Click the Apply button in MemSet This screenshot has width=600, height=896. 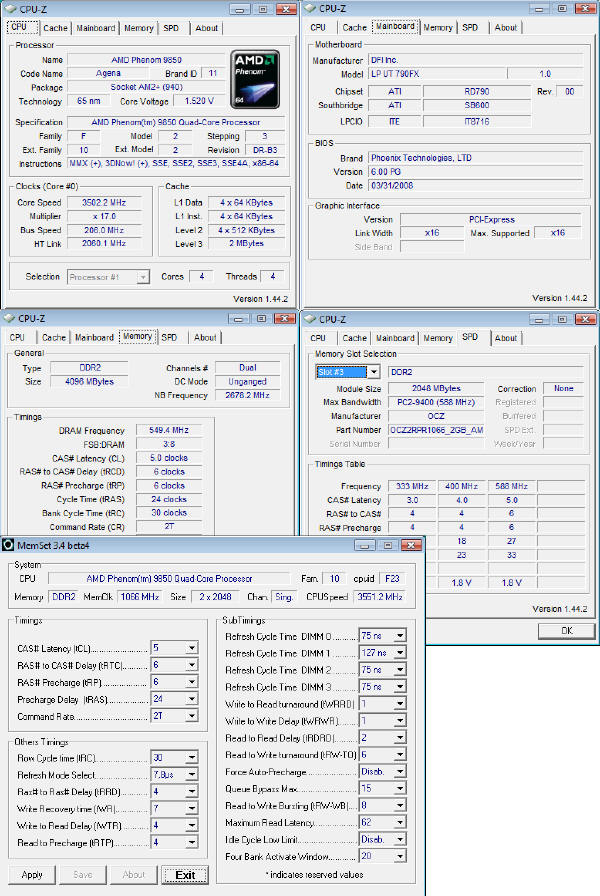[x=32, y=874]
